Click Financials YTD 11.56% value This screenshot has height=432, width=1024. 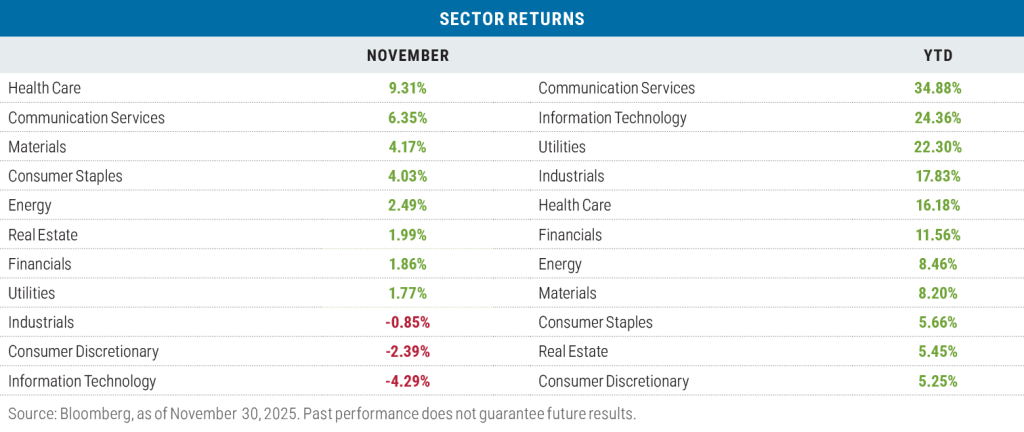click(x=937, y=235)
